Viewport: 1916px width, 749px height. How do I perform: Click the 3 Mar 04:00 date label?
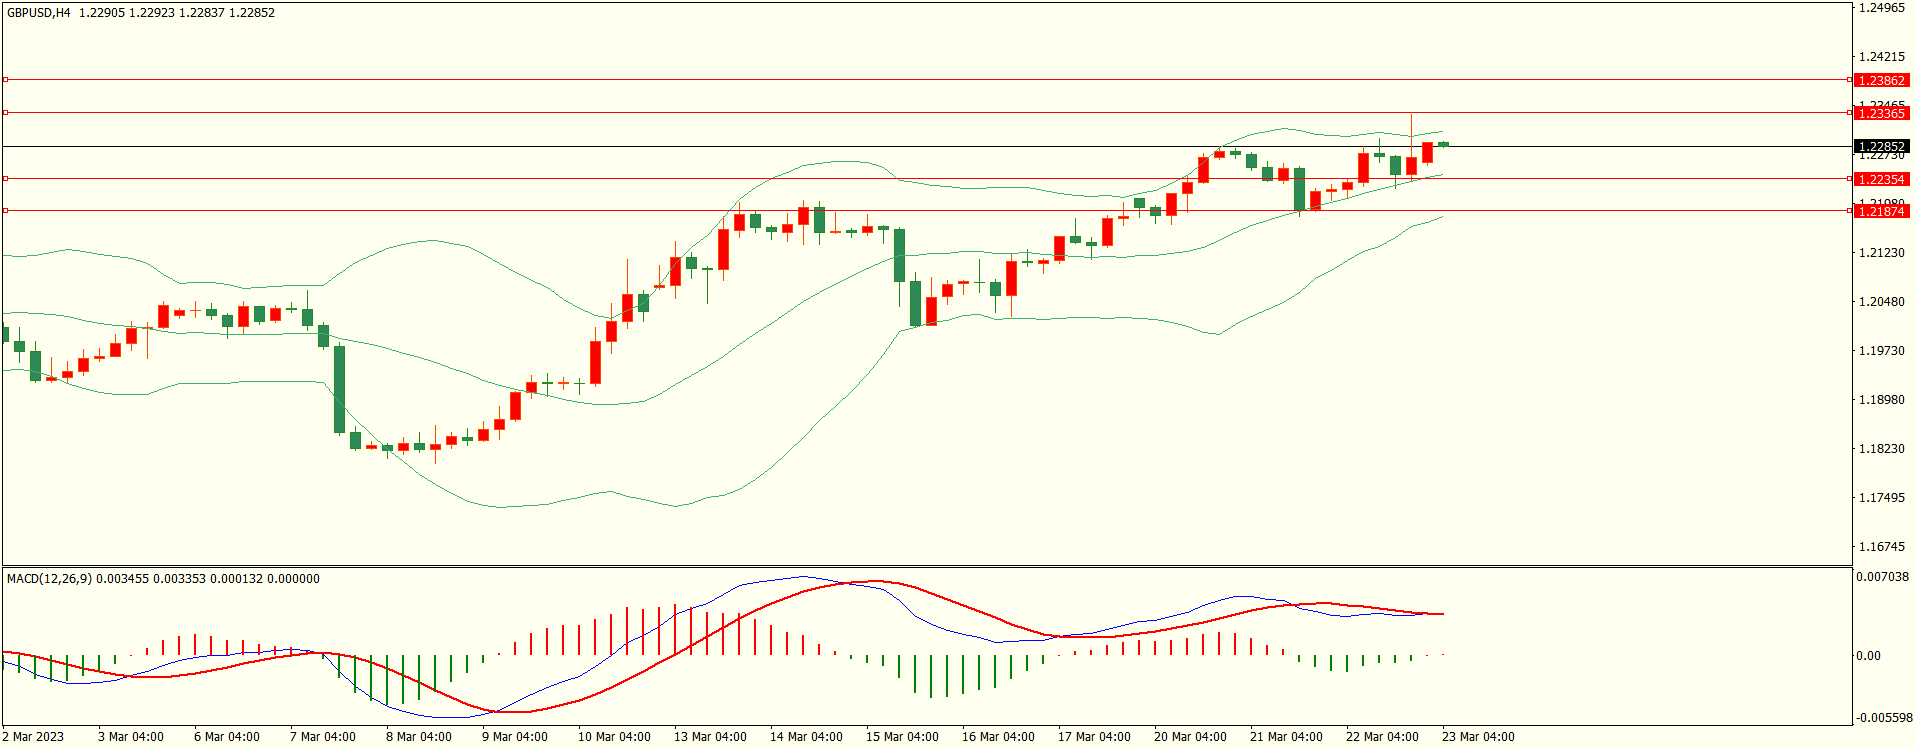click(x=131, y=737)
